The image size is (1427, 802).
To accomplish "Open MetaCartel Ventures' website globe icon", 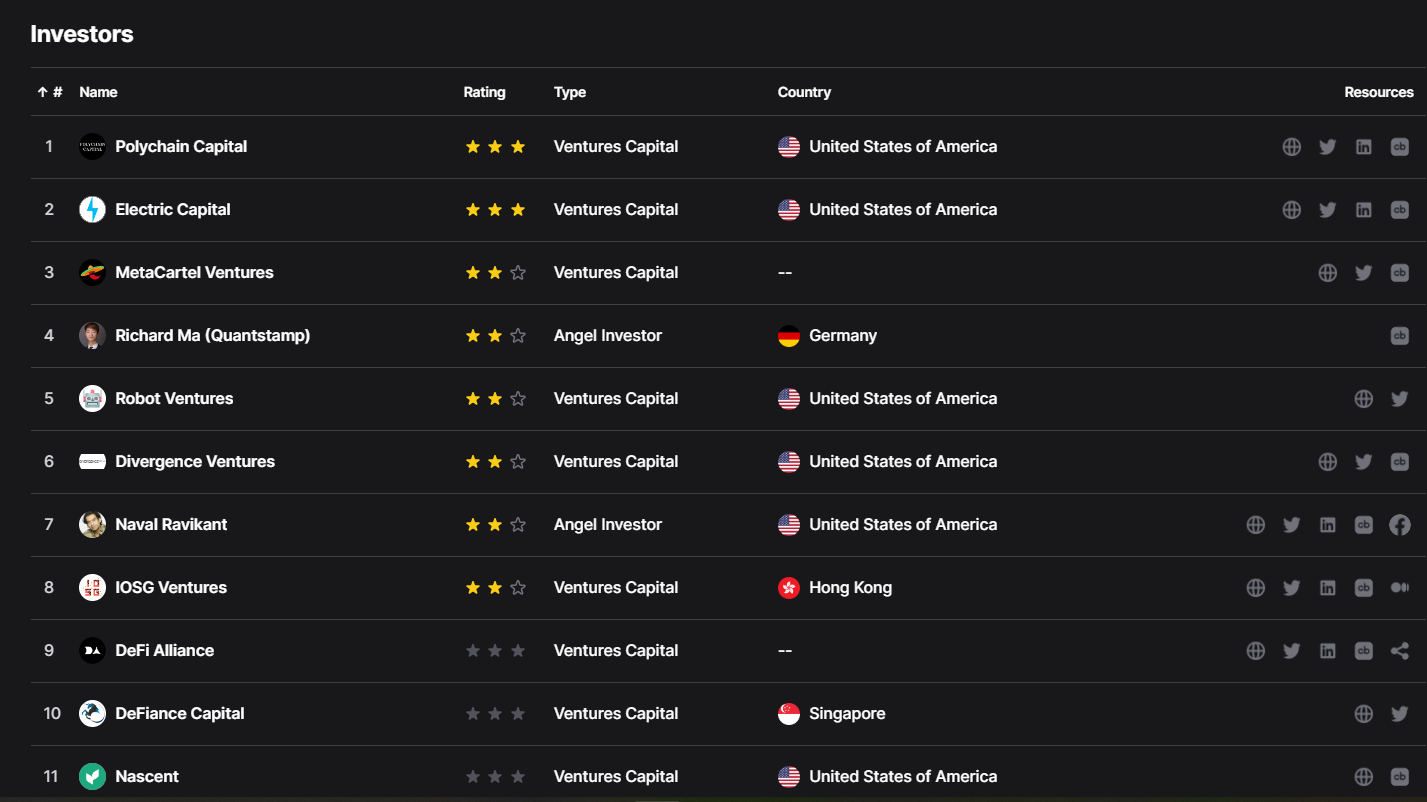I will (1327, 273).
